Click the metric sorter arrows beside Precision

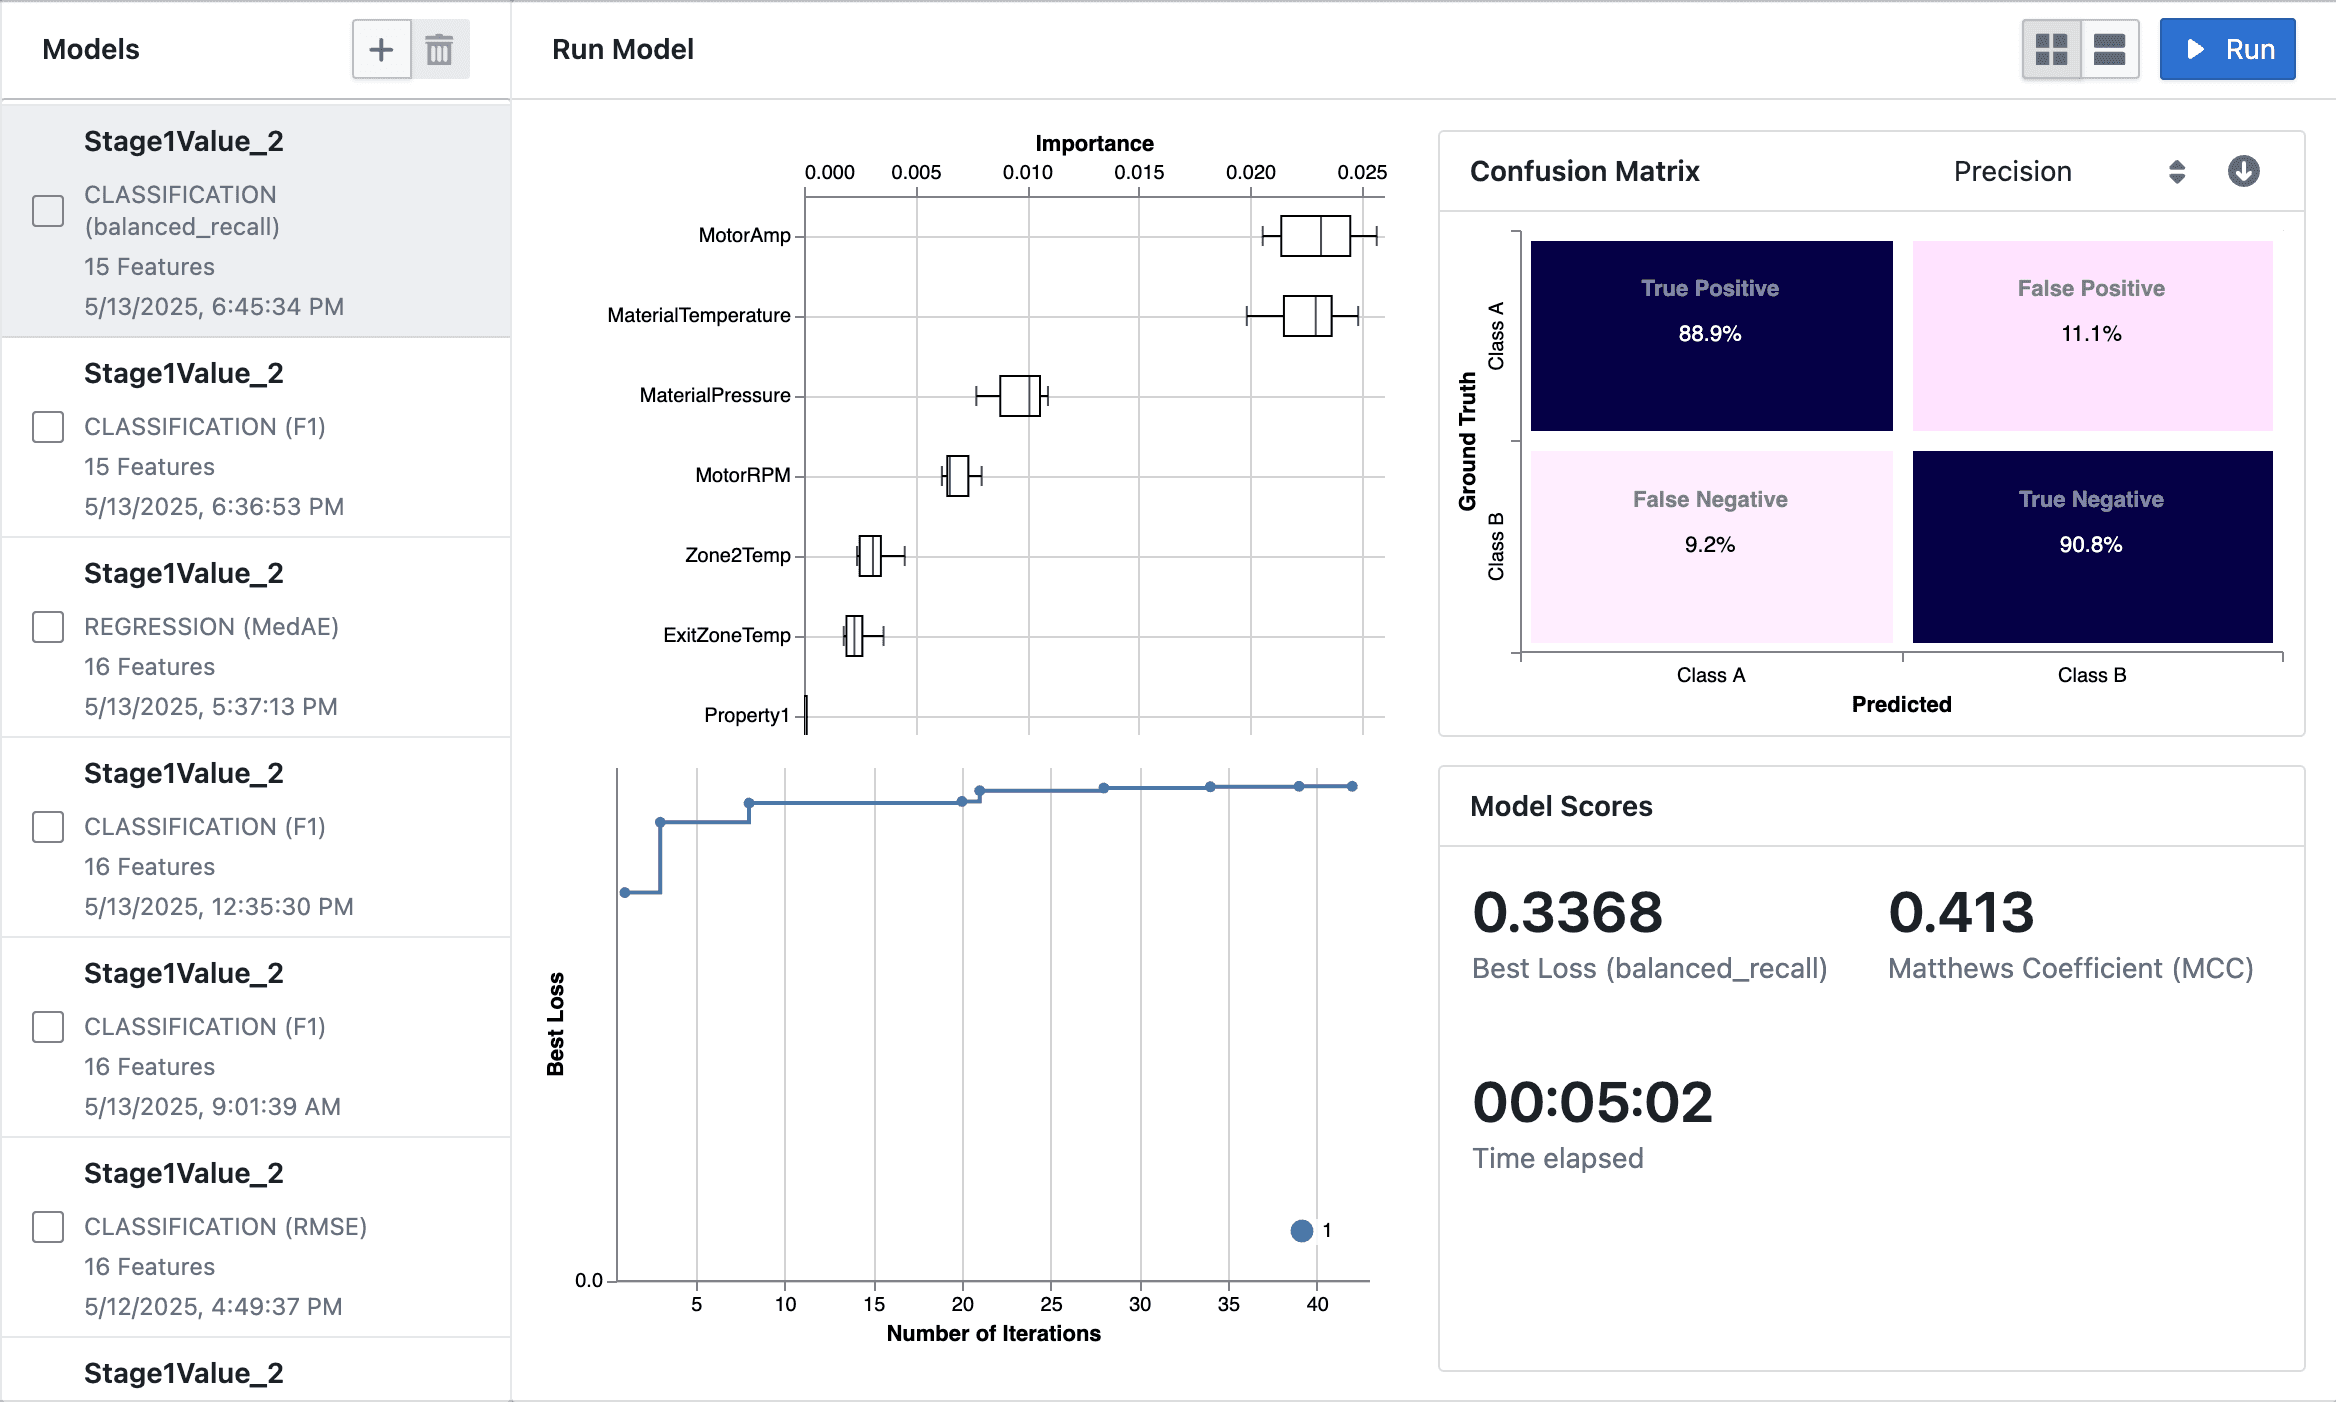click(x=2176, y=171)
